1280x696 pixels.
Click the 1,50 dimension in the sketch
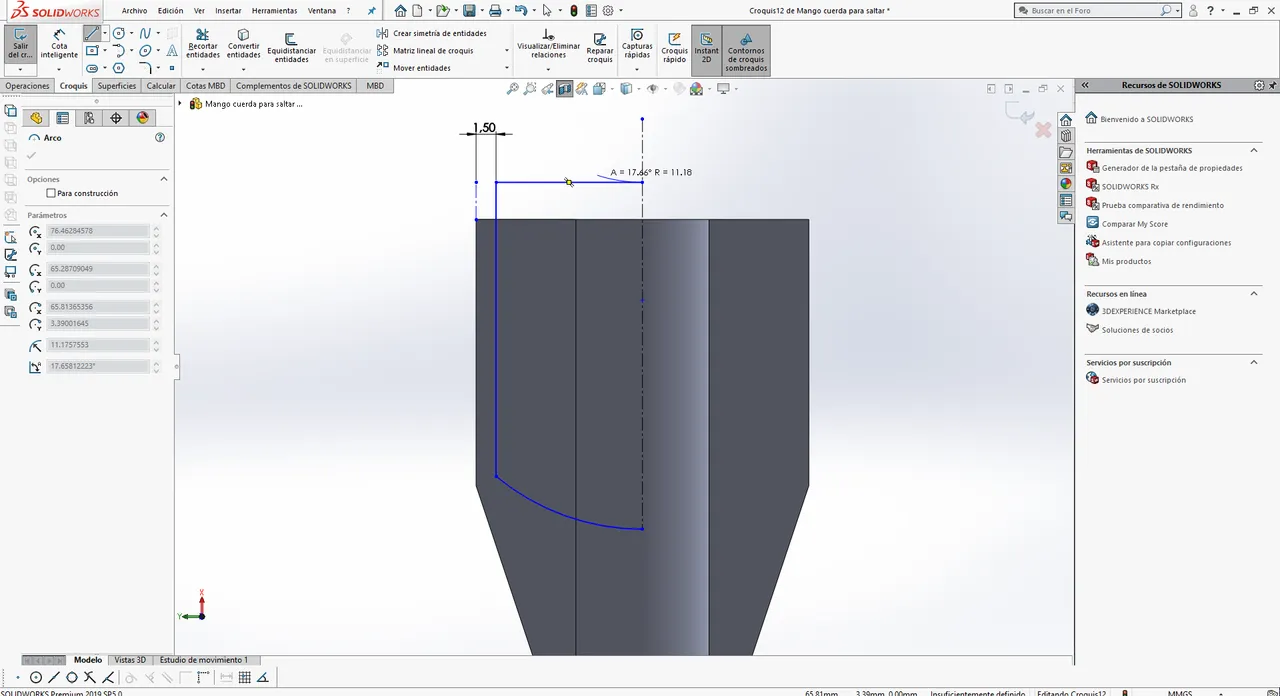[484, 127]
